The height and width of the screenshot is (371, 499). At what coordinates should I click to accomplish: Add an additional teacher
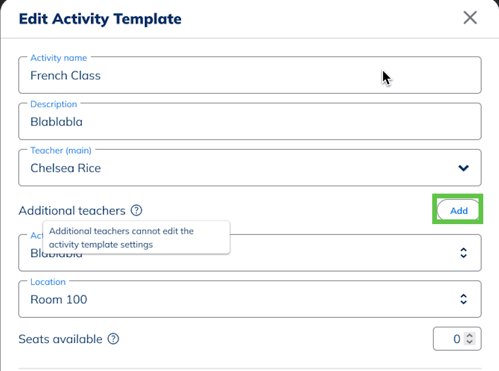(459, 210)
